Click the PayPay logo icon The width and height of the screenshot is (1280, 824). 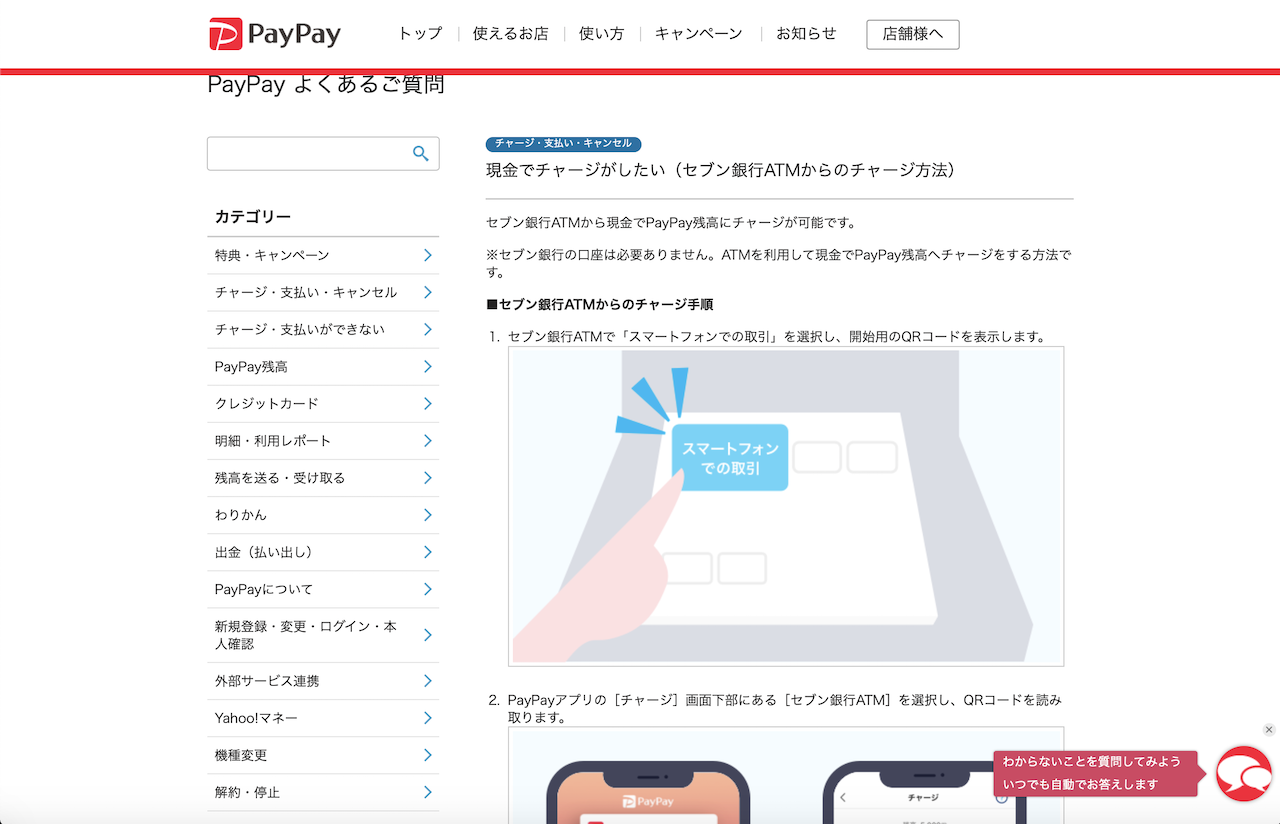click(x=225, y=34)
